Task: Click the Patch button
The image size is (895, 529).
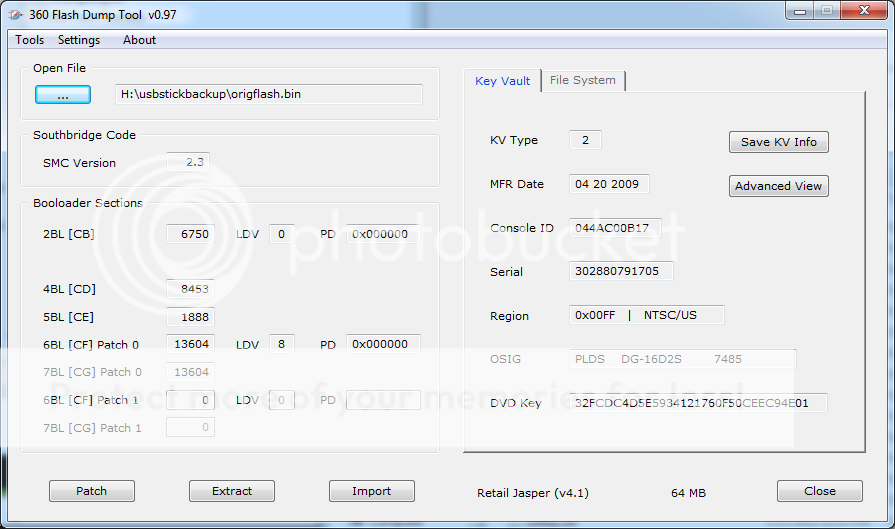Action: [x=91, y=491]
